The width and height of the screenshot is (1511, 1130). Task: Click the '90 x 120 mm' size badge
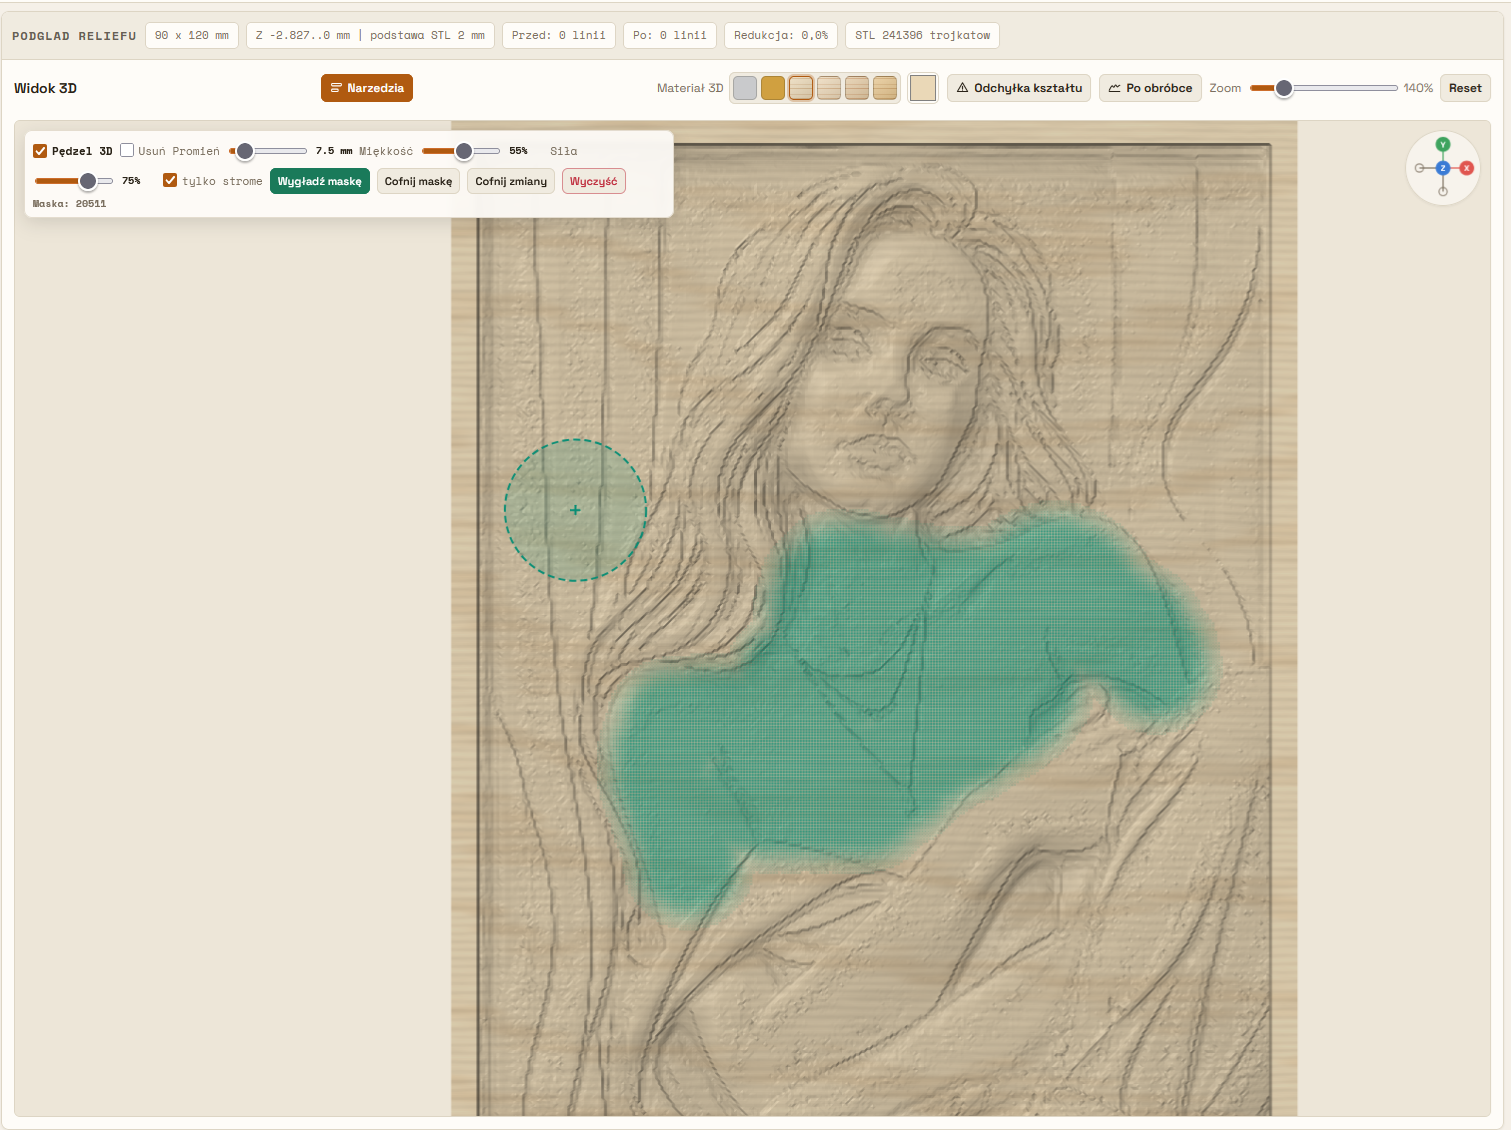[x=192, y=35]
